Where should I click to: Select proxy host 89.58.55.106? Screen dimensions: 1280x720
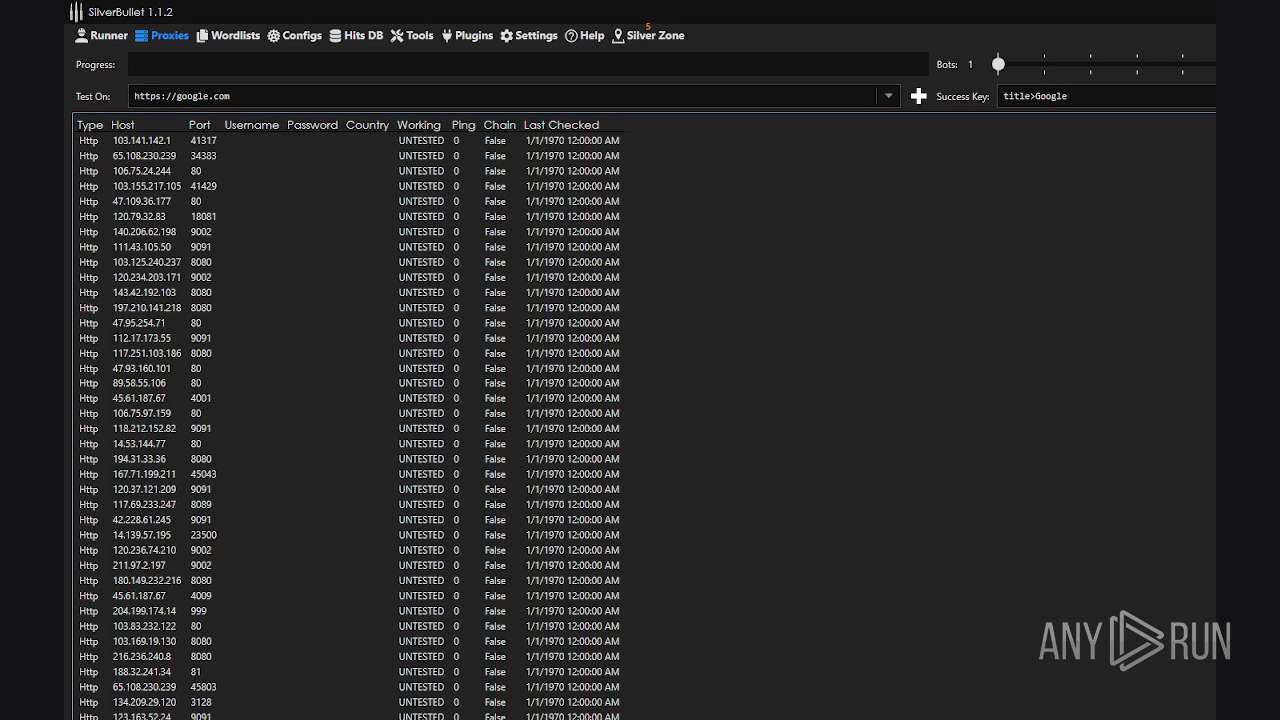point(139,383)
